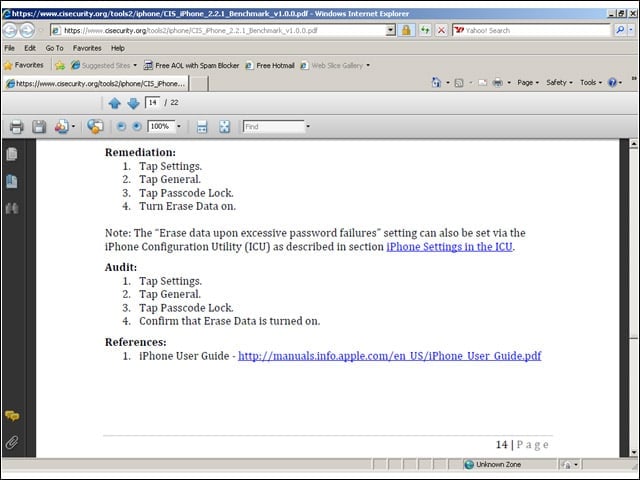
Task: Open the Safety dropdown menu
Action: 559,83
